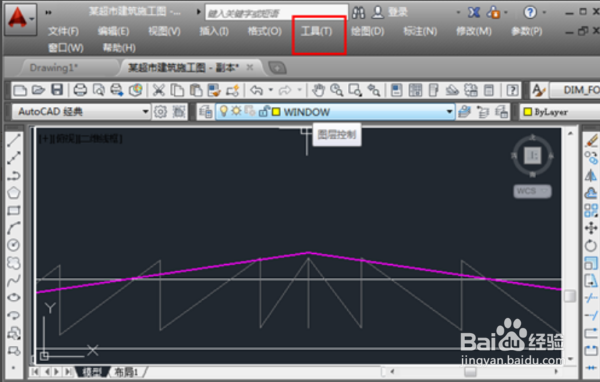Select the Move modify tool
Viewport: 600px width, 382px height.
point(591,228)
